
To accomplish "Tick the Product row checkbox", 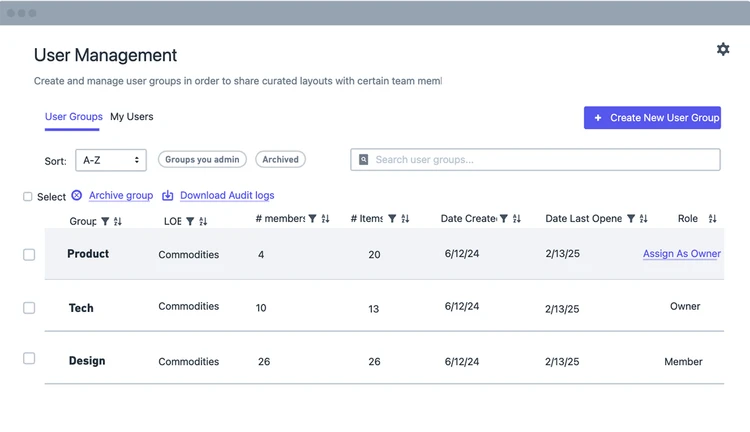I will click(x=29, y=255).
